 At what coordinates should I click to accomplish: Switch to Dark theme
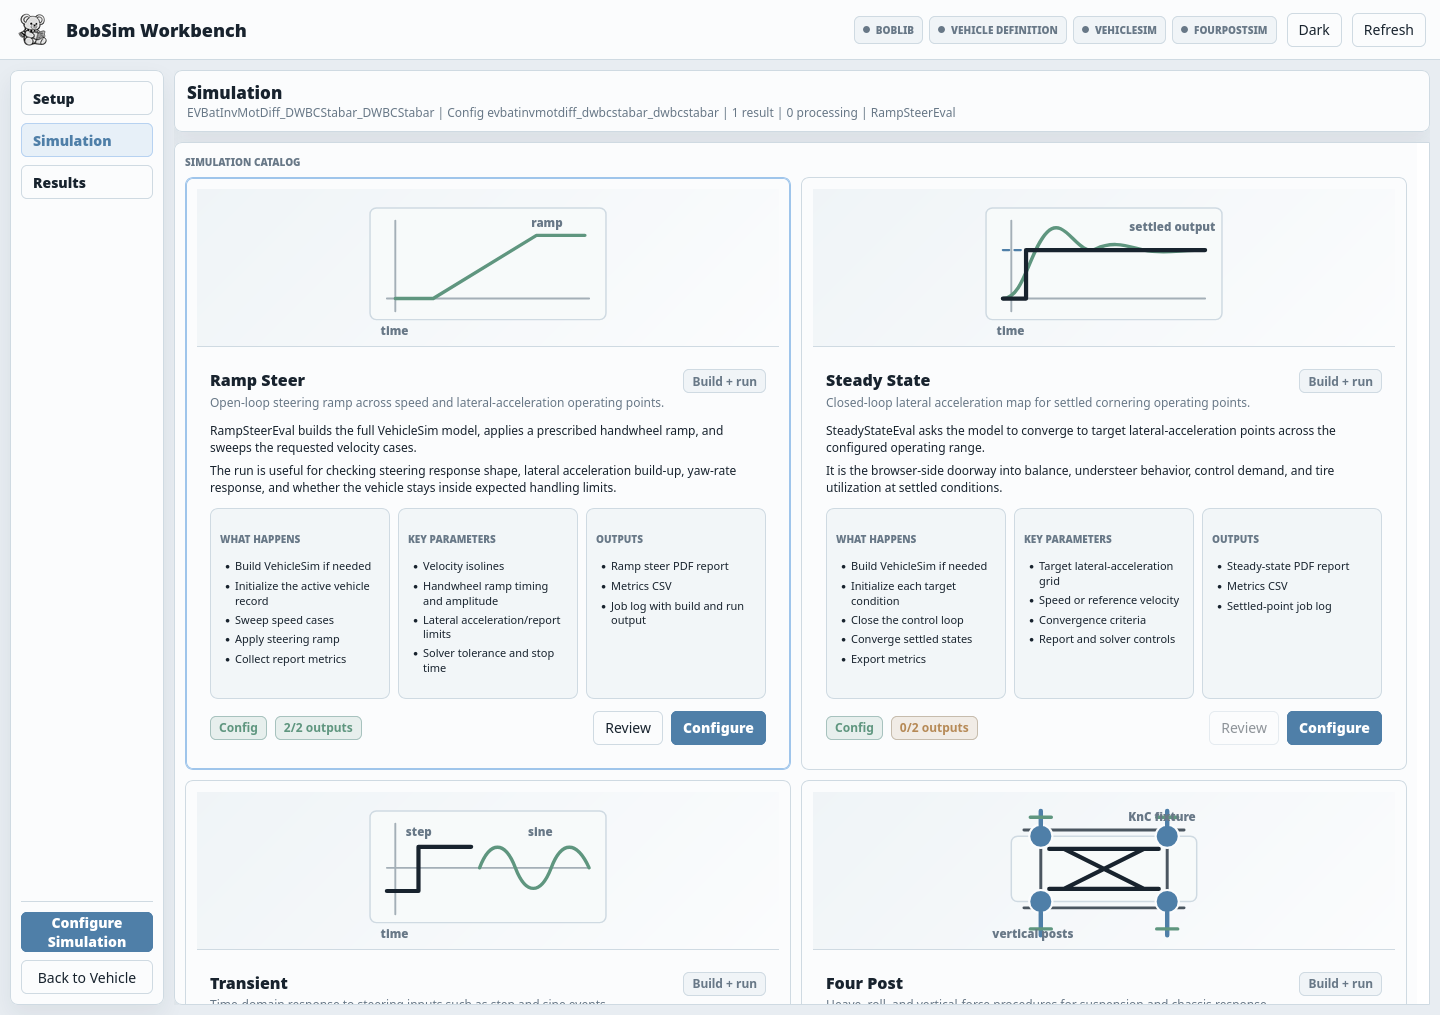tap(1314, 30)
